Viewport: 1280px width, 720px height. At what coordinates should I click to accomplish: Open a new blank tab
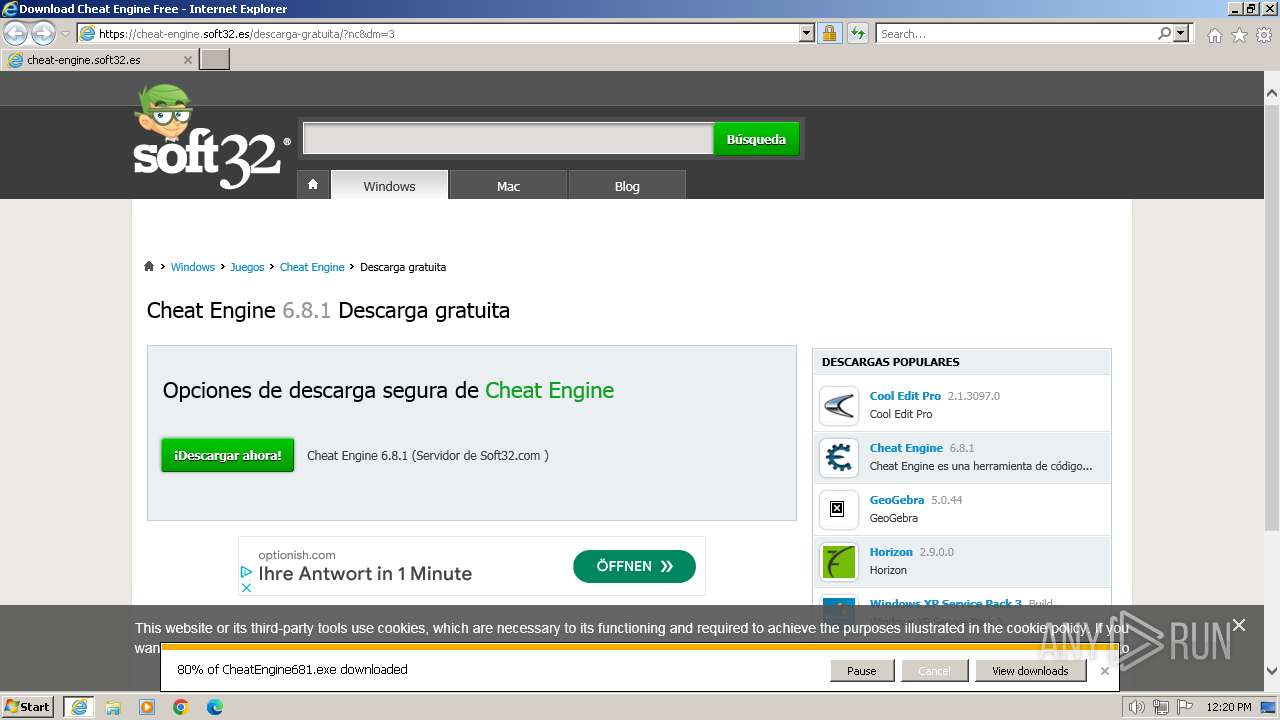(x=215, y=60)
